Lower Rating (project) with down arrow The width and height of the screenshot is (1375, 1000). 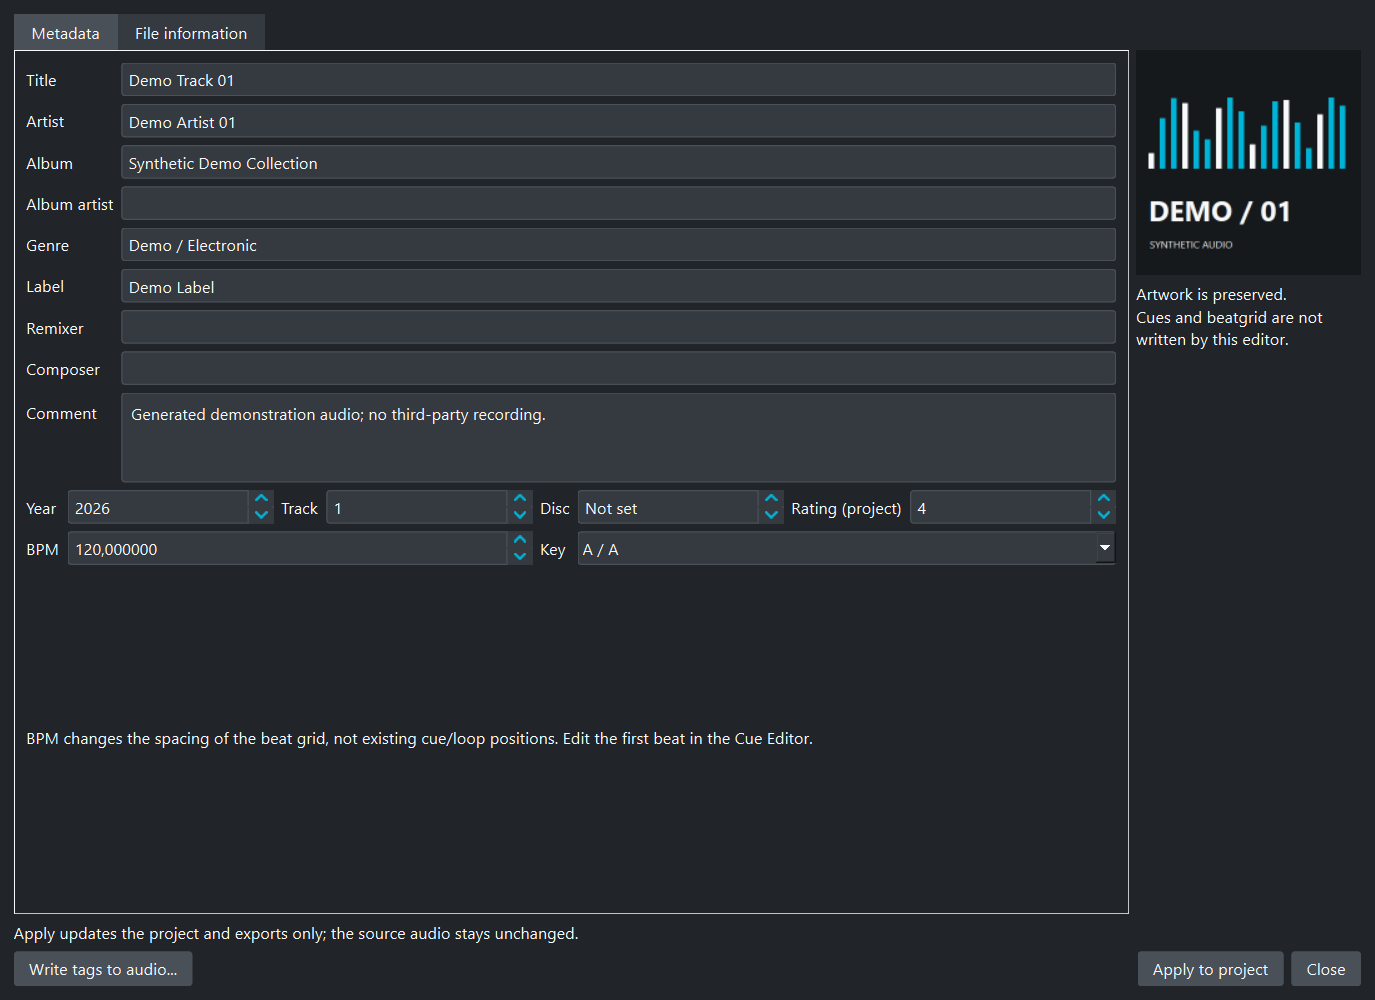click(x=1104, y=515)
